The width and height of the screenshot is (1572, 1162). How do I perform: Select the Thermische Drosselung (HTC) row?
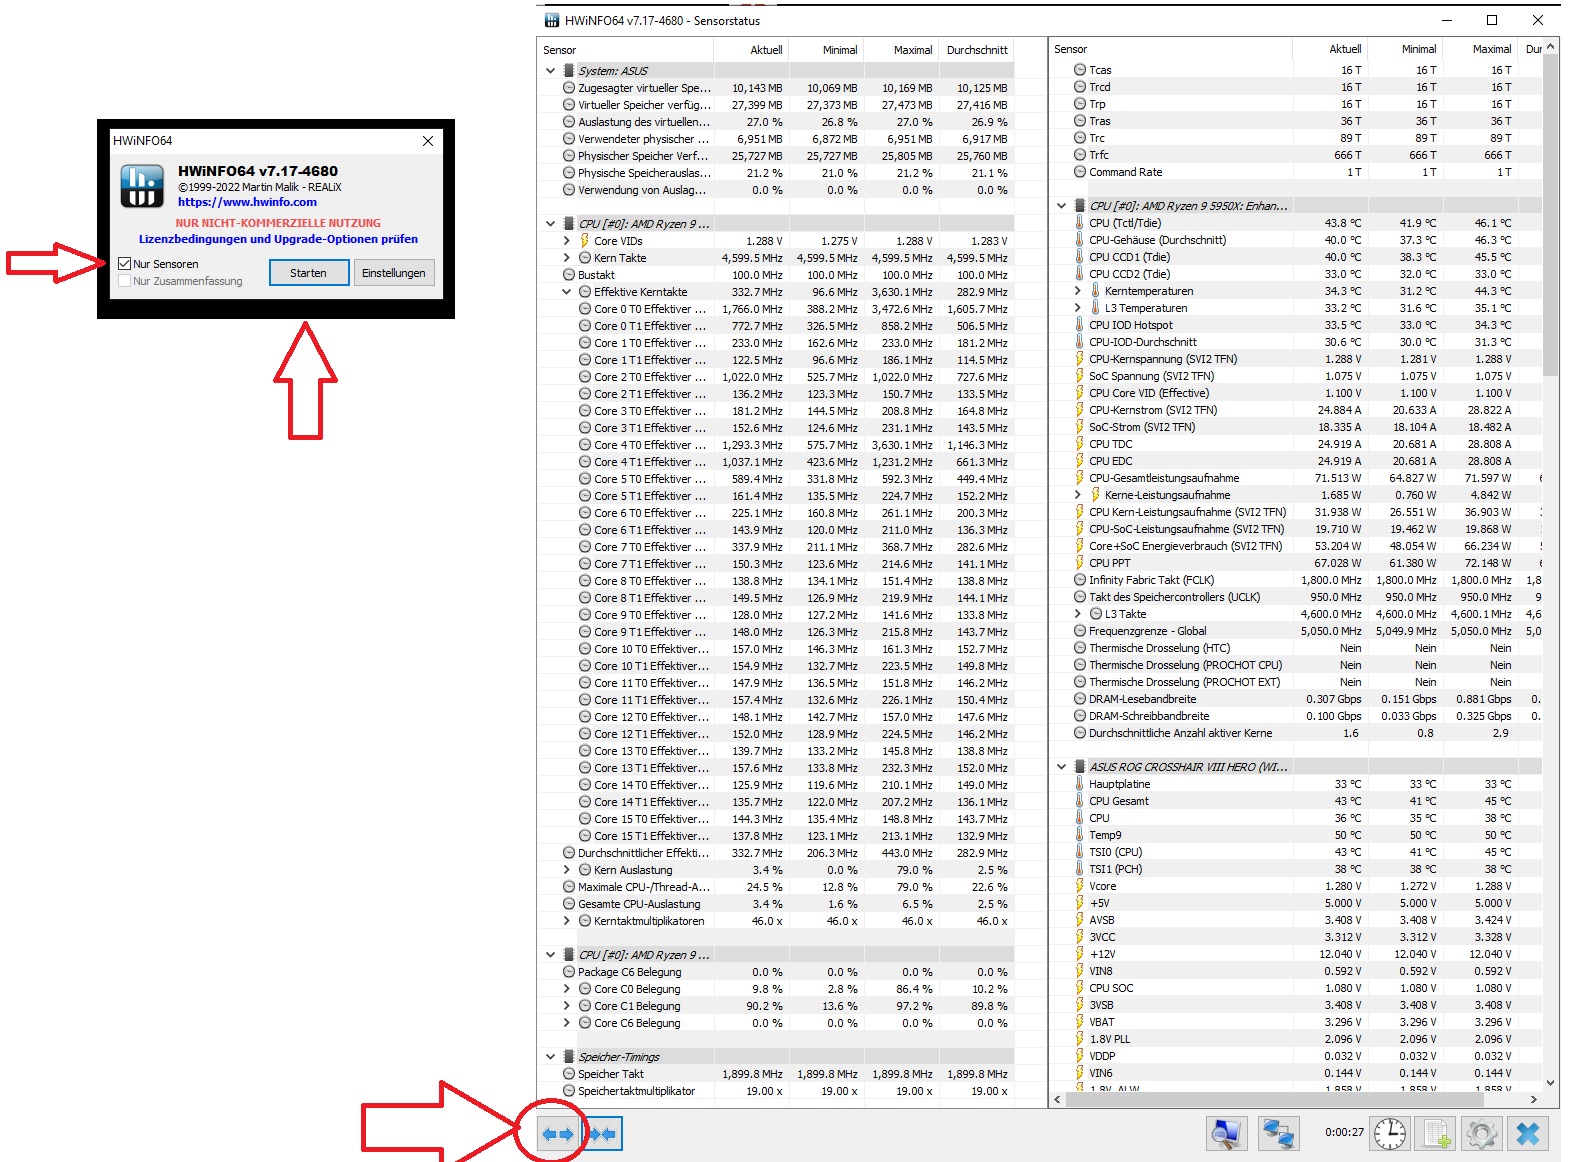(1295, 648)
